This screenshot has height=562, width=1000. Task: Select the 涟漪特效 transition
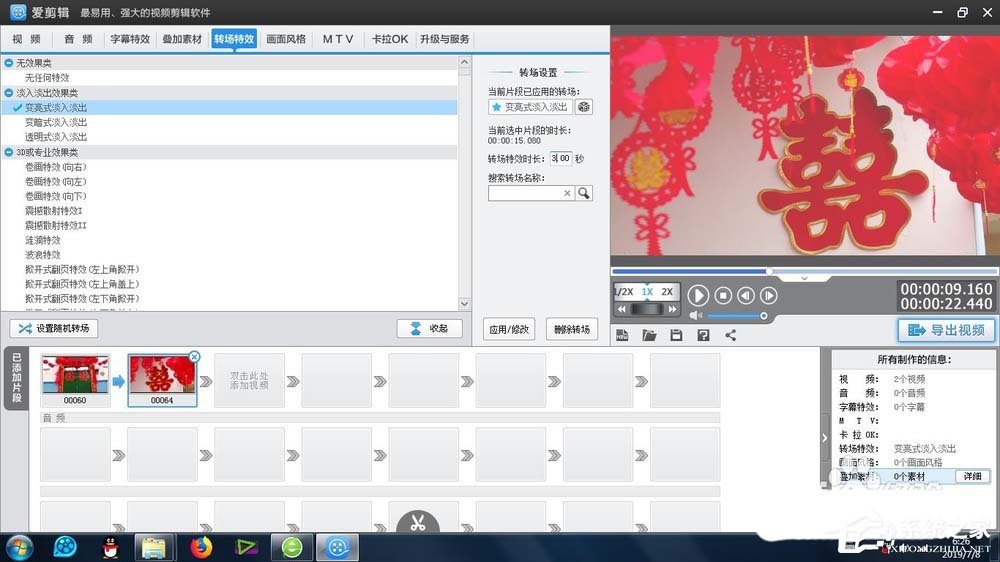(43, 240)
